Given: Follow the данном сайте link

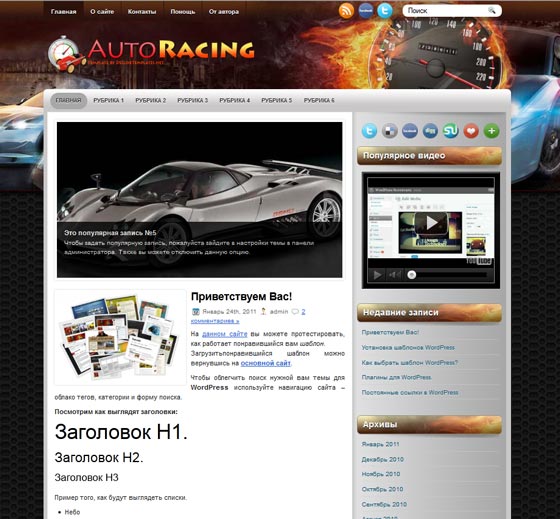Looking at the screenshot, I should click(225, 334).
